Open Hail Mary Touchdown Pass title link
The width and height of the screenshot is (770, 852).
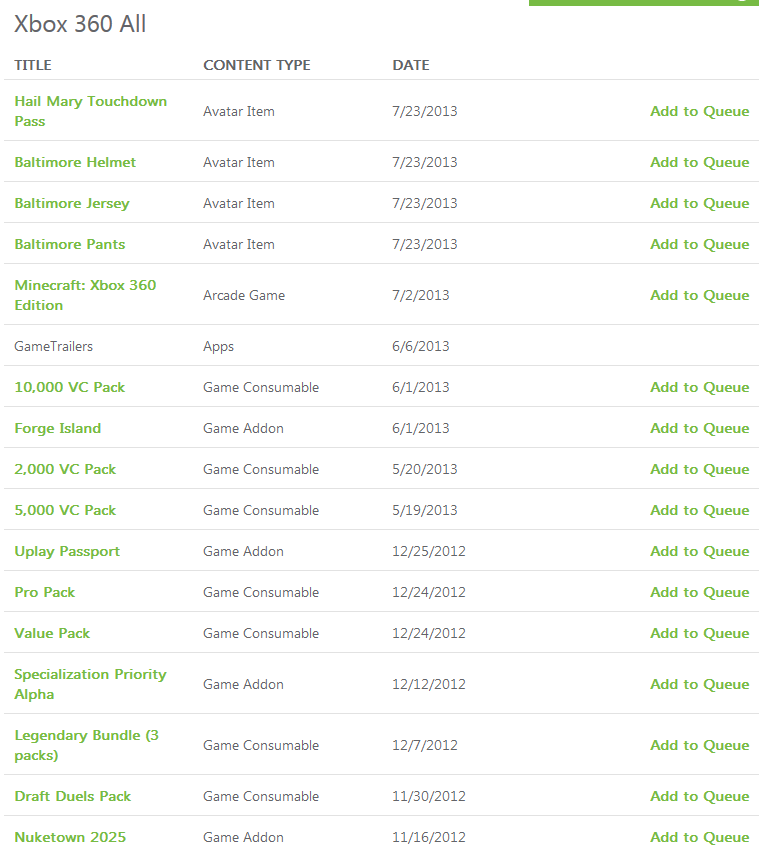[x=90, y=111]
